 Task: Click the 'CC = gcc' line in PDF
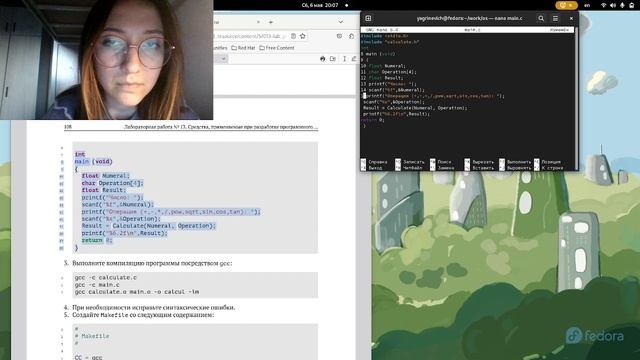tap(89, 357)
